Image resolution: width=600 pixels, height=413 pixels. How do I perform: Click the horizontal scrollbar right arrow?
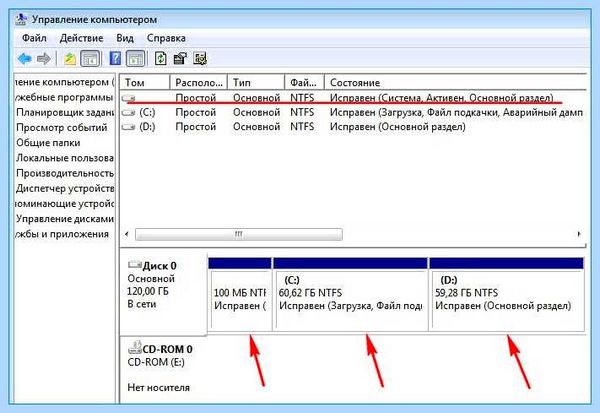coord(579,234)
